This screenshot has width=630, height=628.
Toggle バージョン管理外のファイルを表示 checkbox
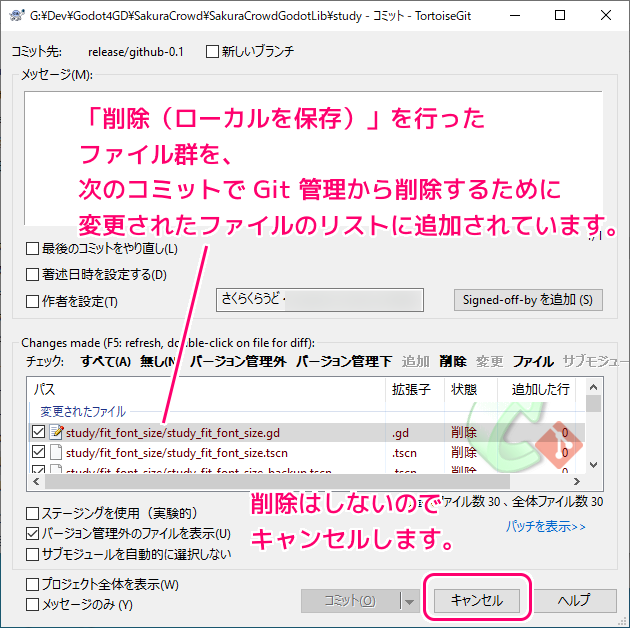click(x=33, y=534)
